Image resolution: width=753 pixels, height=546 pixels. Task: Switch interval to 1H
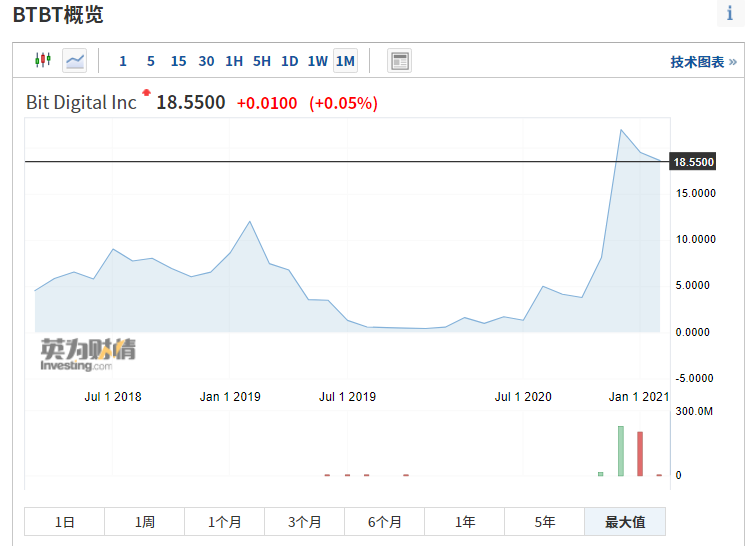[x=234, y=61]
